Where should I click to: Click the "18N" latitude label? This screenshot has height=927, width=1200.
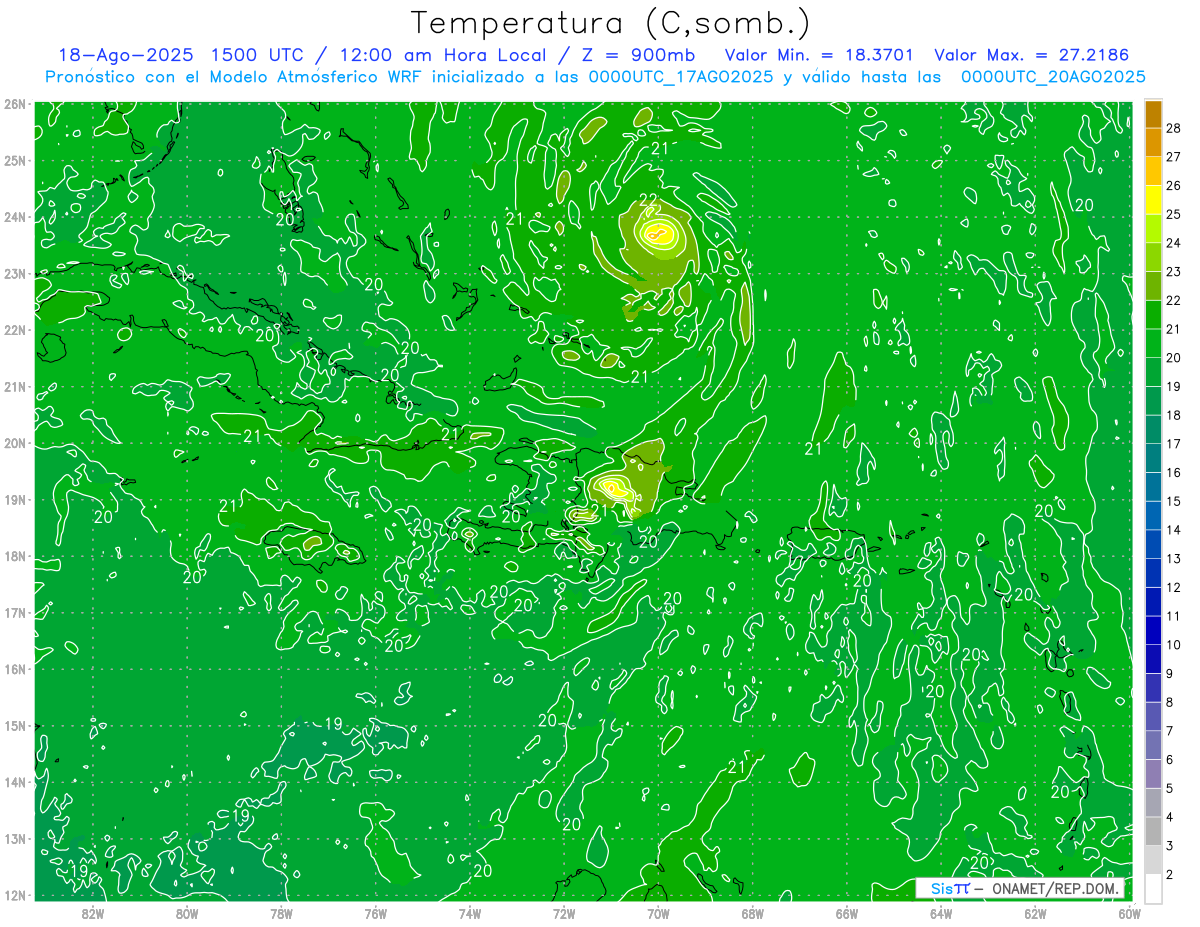click(16, 556)
